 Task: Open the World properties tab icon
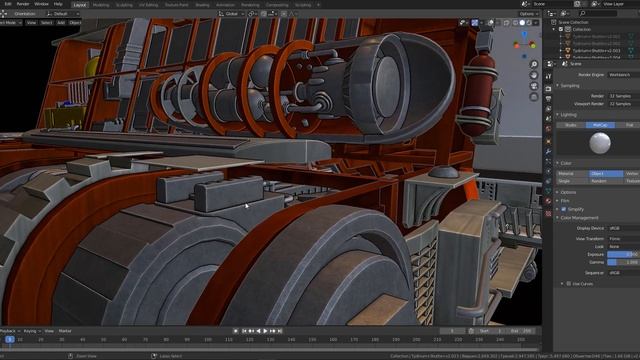tap(549, 129)
